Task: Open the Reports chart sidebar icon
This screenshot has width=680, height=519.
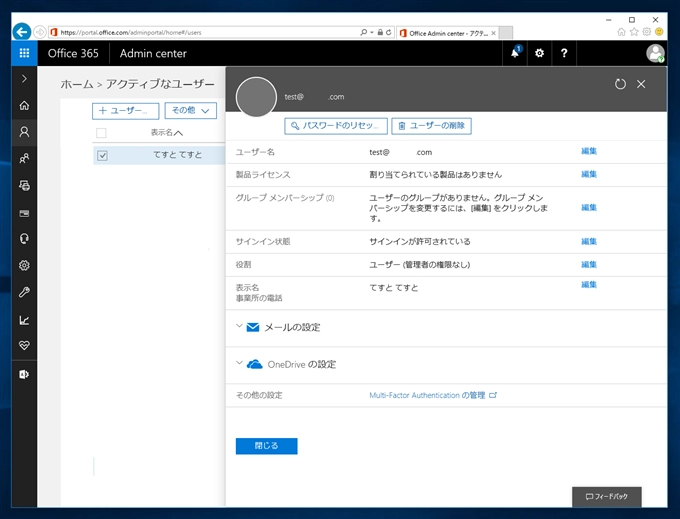Action: (24, 320)
